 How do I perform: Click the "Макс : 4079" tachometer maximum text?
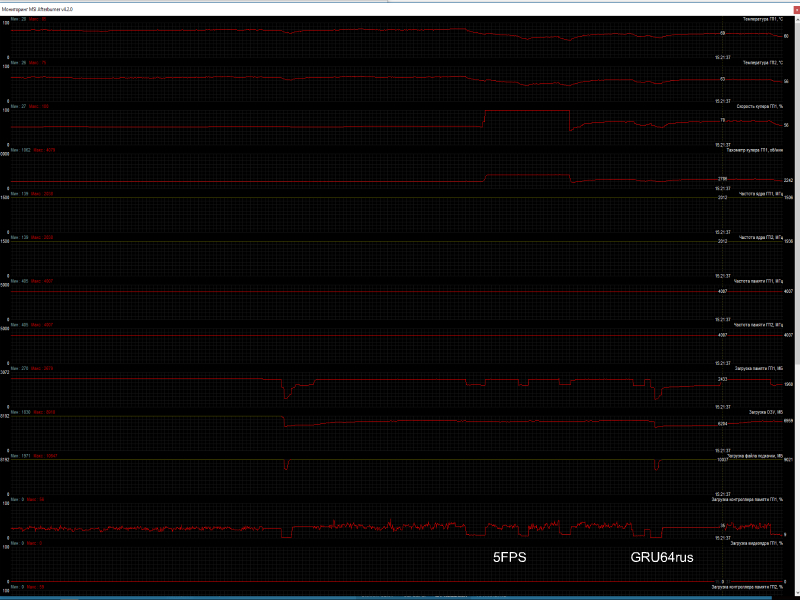[44, 150]
